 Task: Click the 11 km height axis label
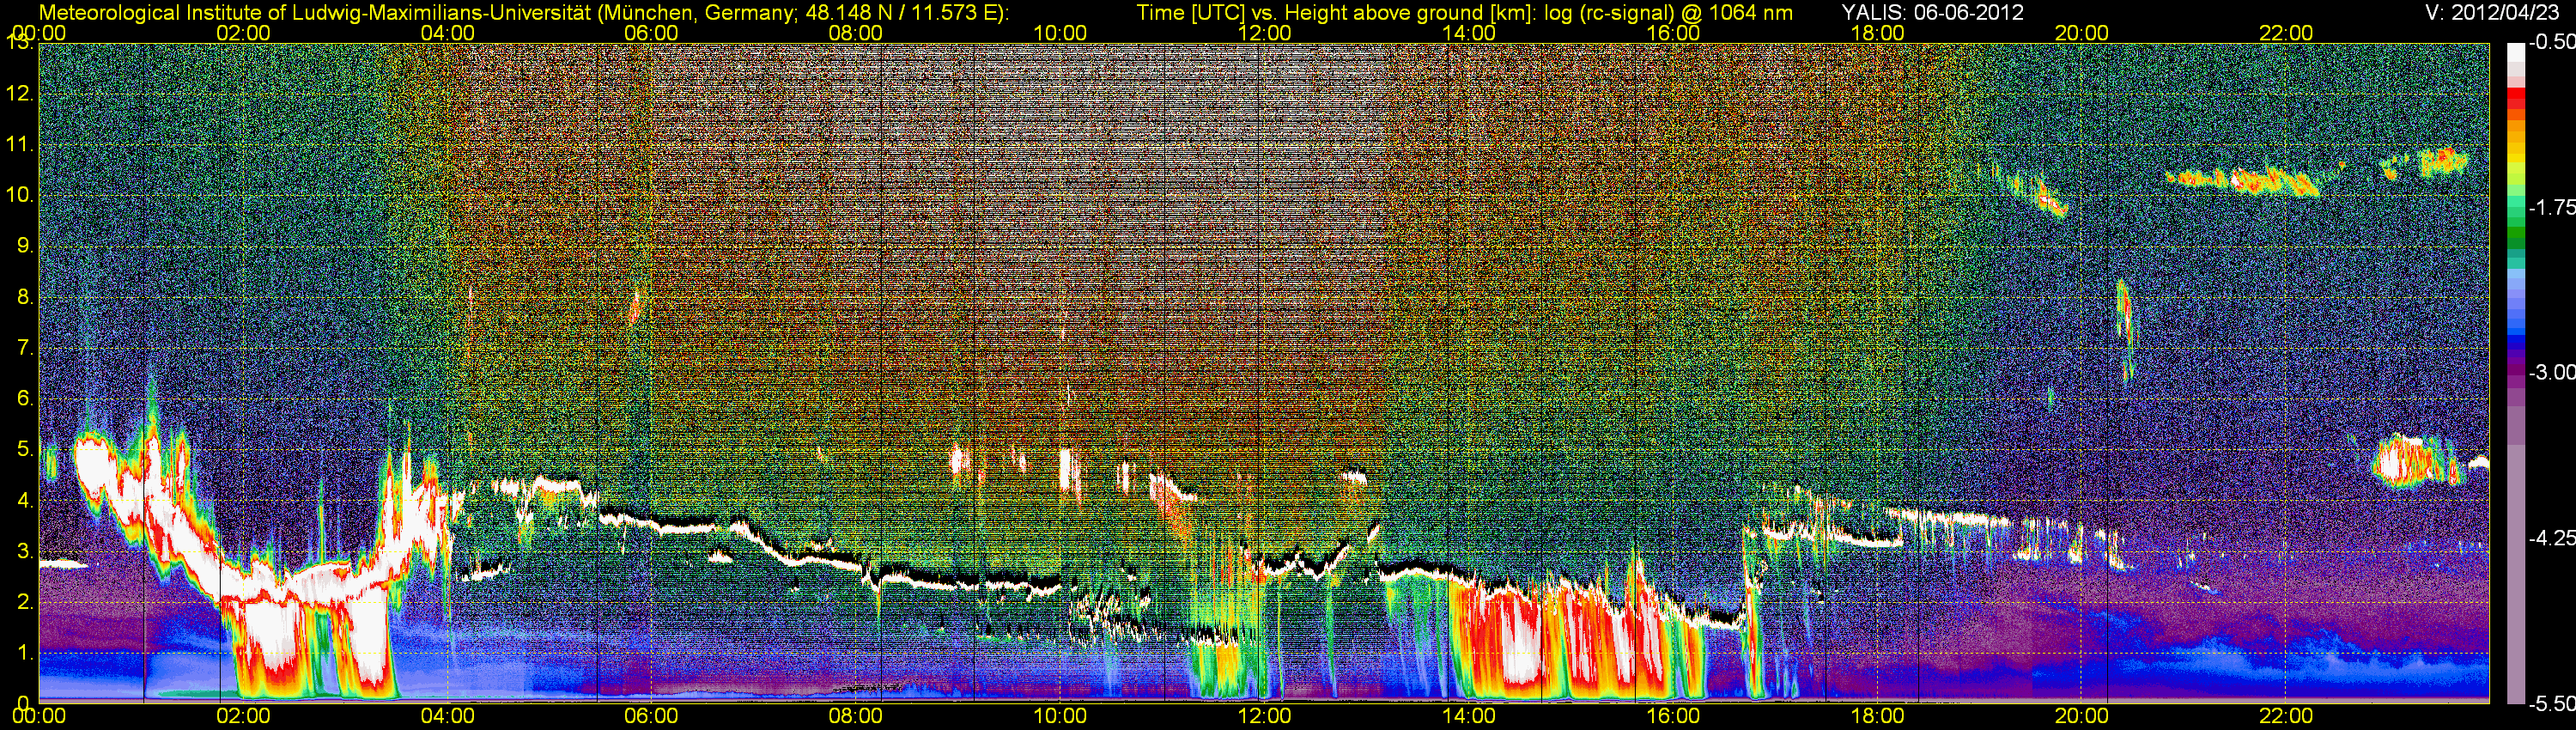point(20,144)
